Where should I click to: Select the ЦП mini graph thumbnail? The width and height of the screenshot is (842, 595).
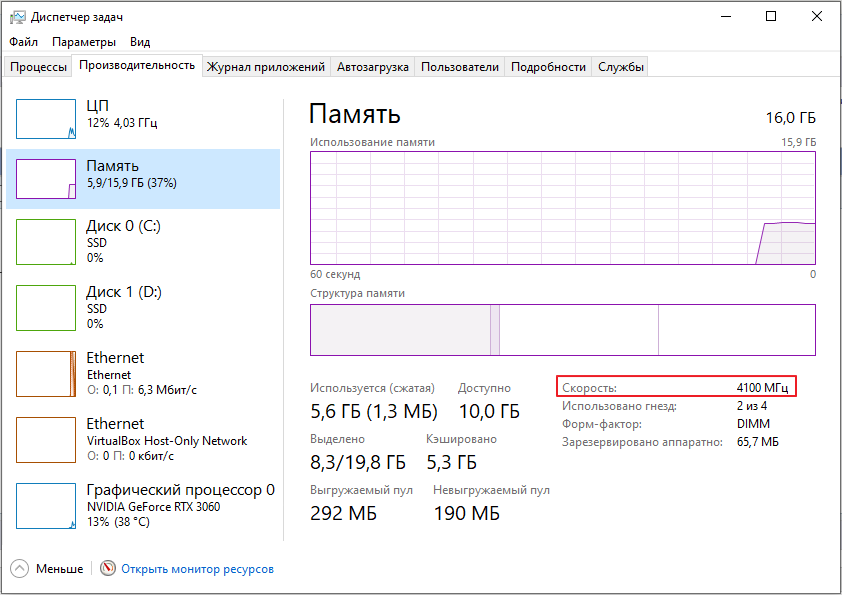[x=46, y=119]
